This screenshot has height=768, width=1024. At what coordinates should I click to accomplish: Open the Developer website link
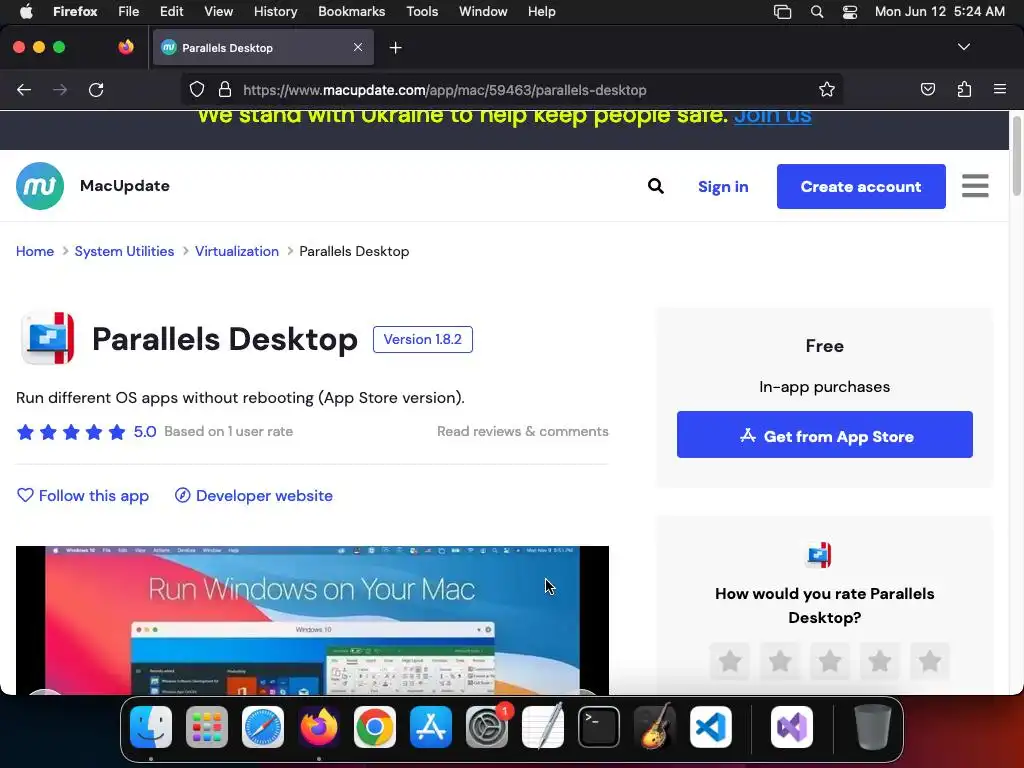tap(254, 496)
